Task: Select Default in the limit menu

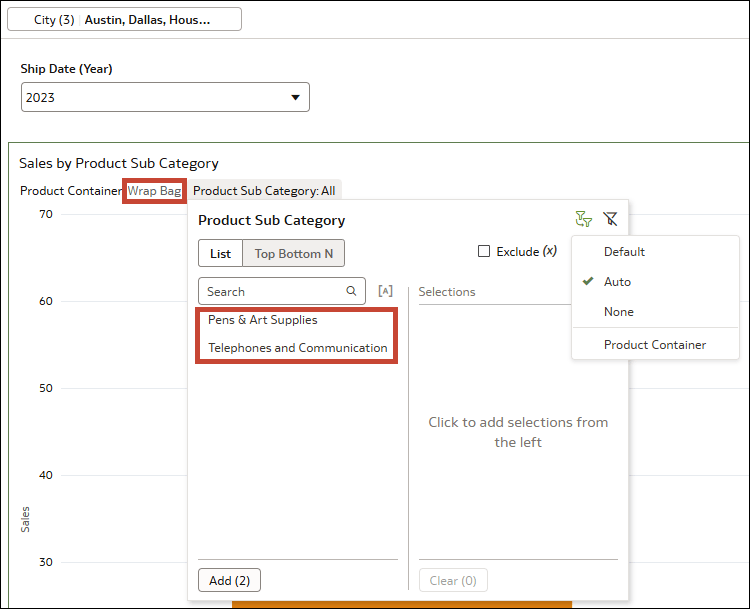Action: (x=624, y=252)
